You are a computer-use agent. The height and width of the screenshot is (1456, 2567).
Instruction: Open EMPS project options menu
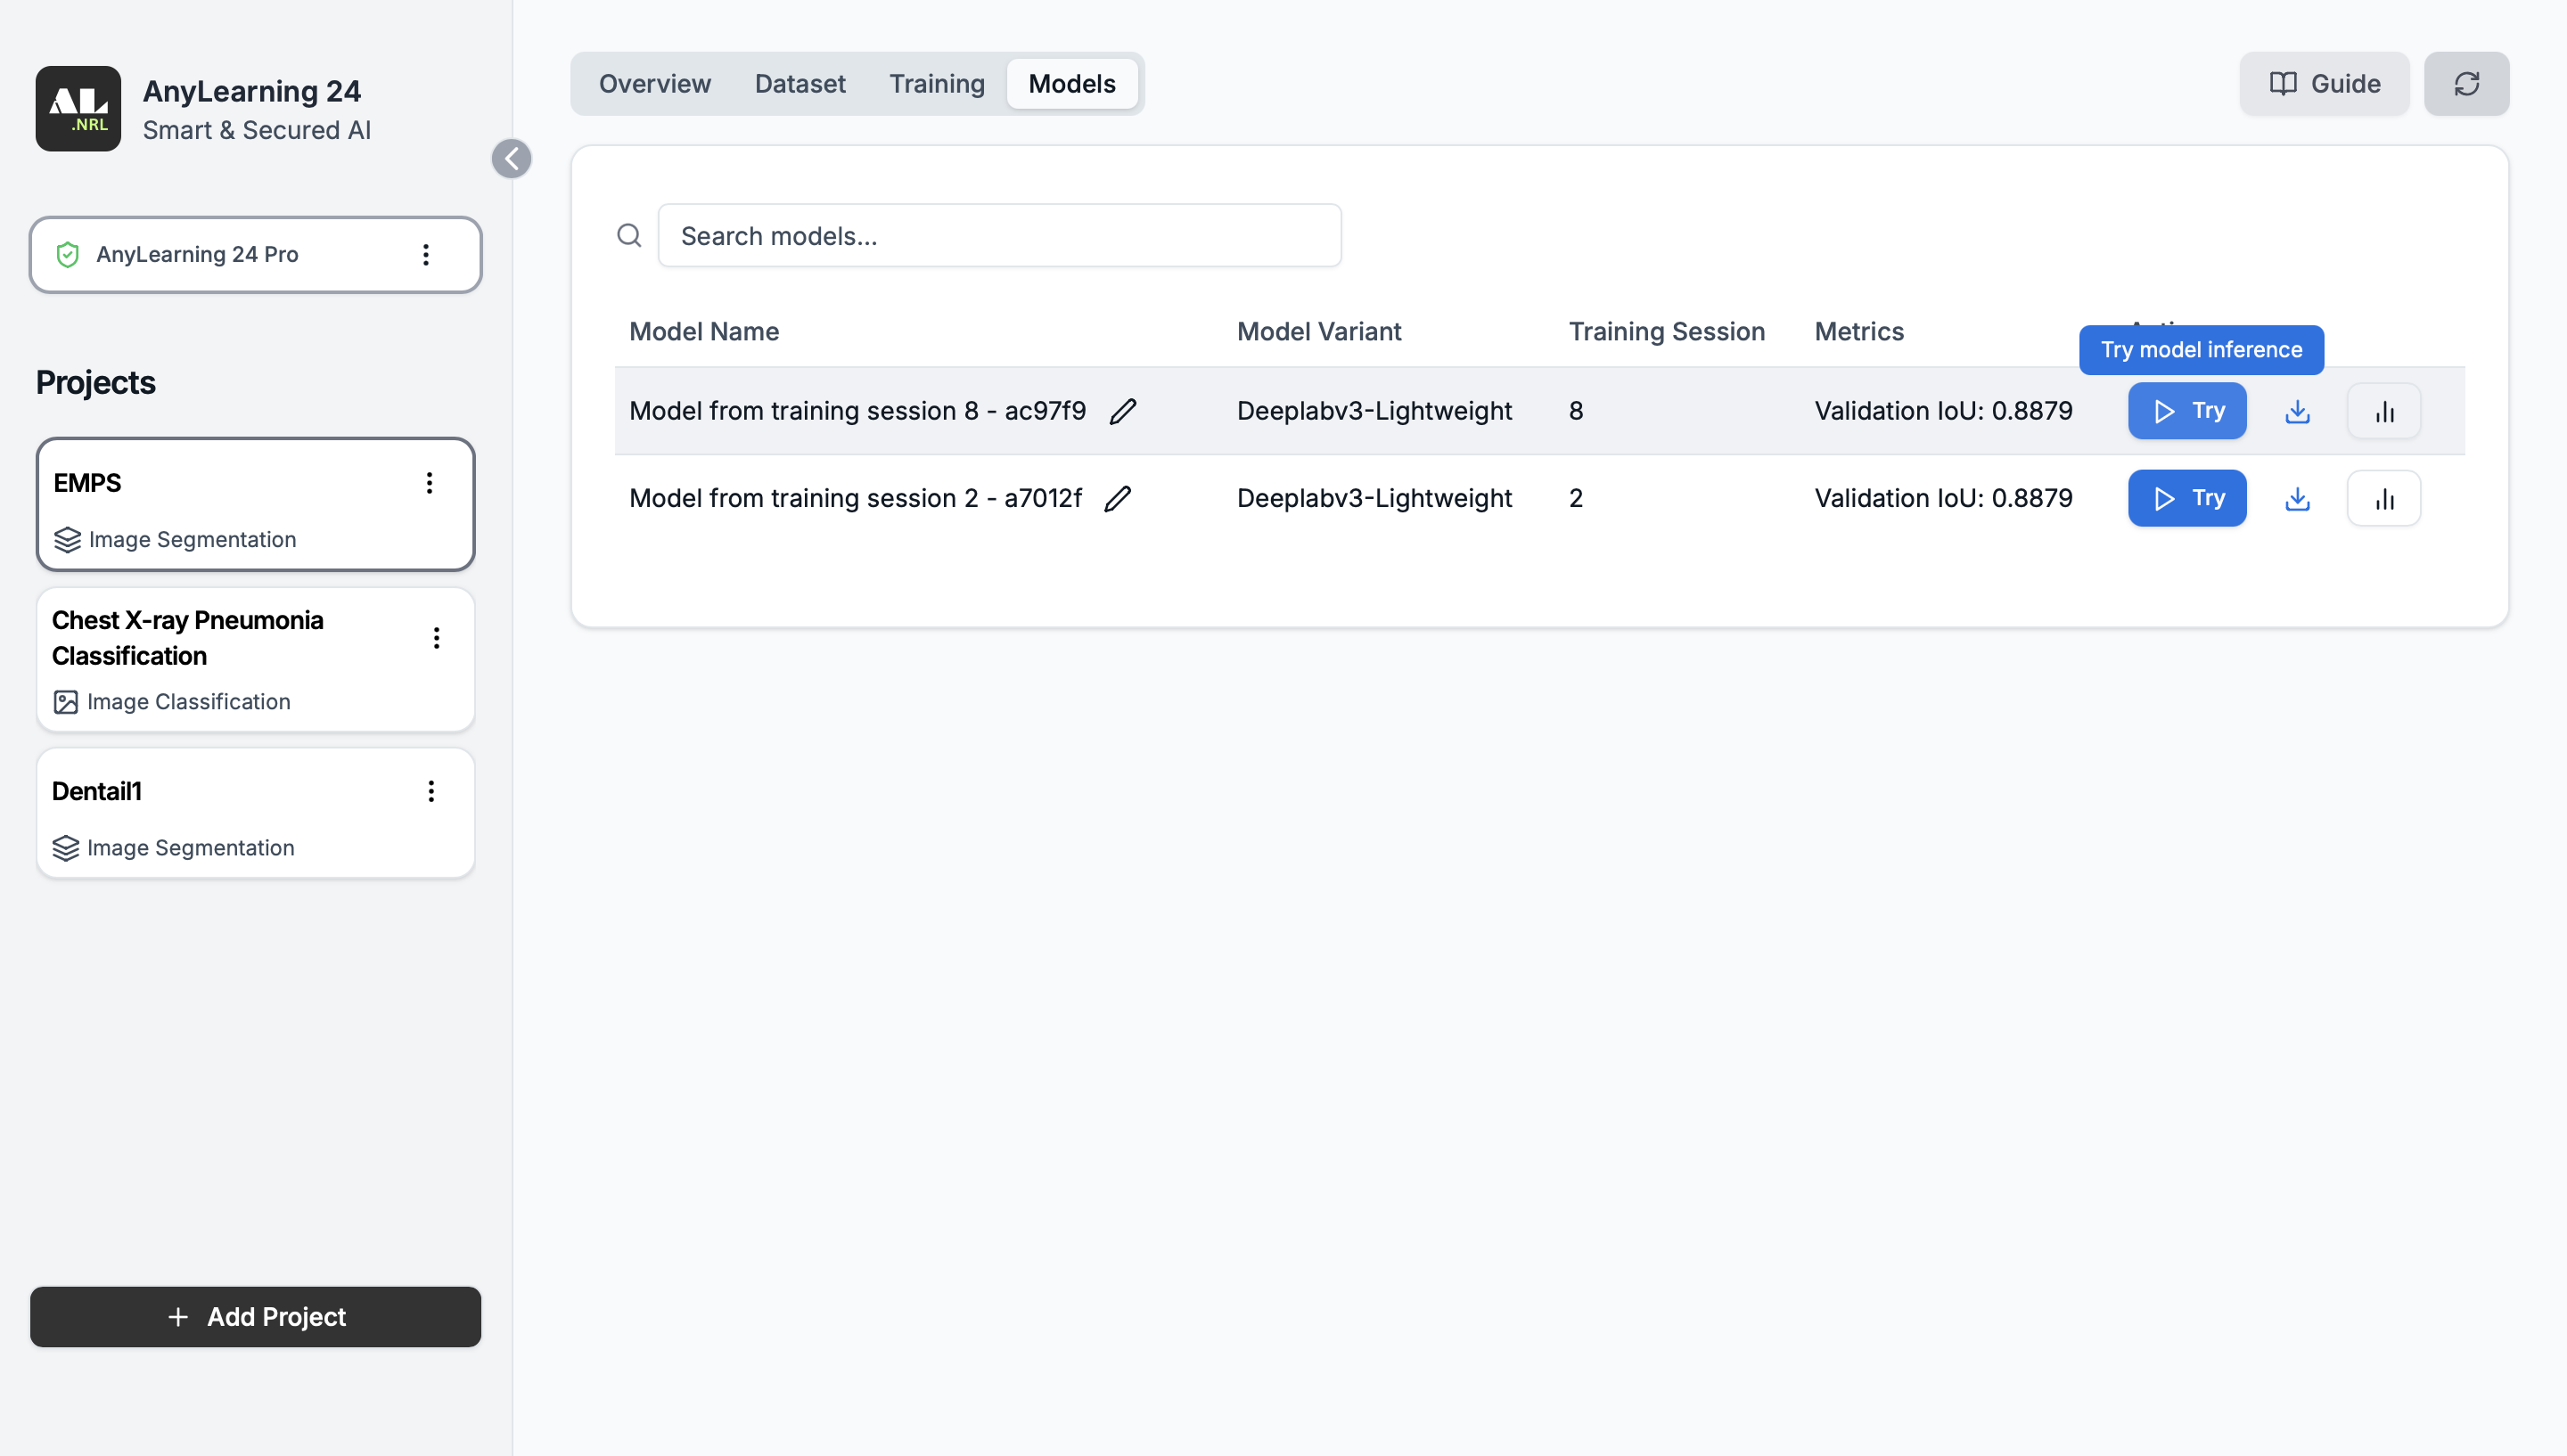click(x=429, y=483)
